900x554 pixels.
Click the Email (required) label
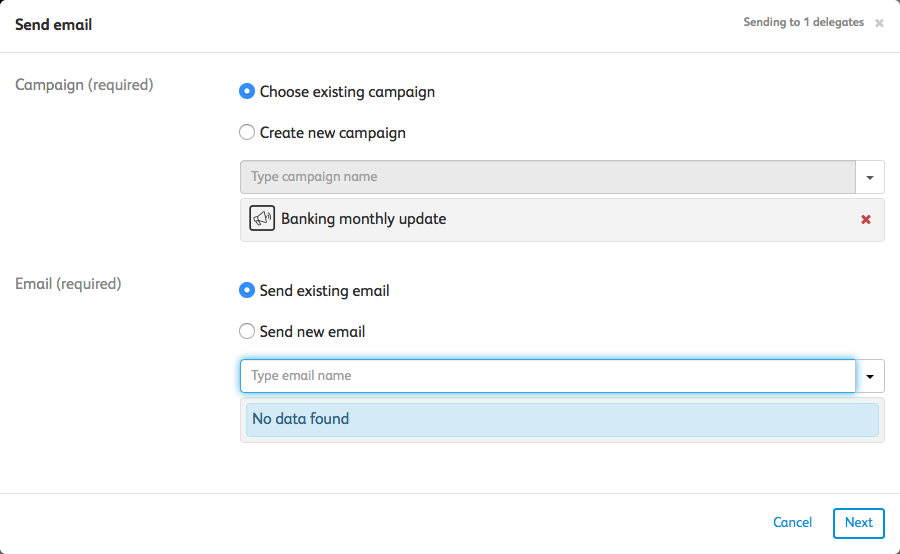(x=68, y=284)
